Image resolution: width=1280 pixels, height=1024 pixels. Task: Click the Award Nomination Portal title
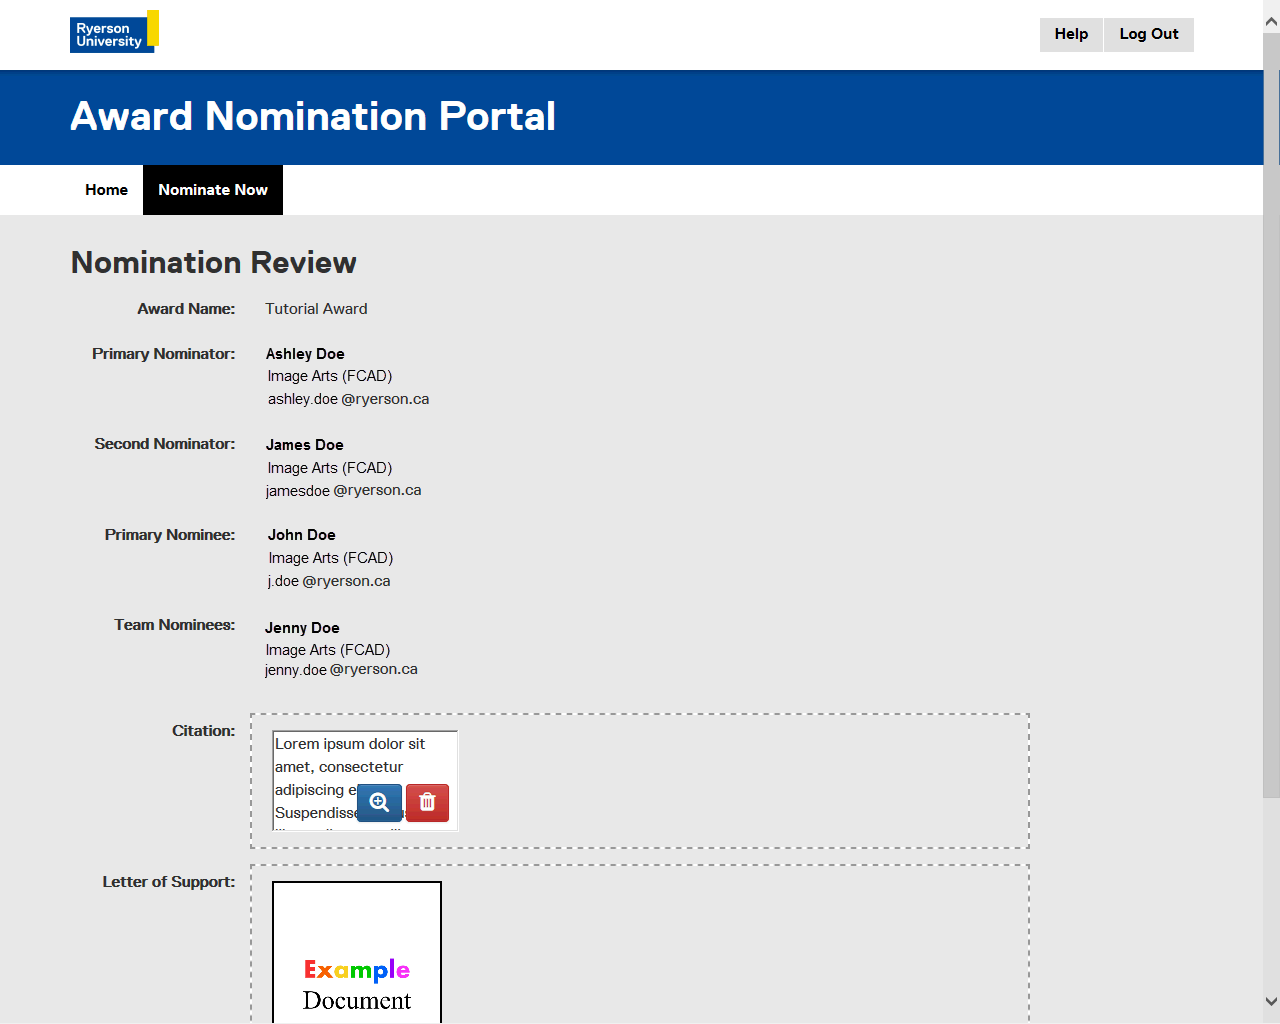pyautogui.click(x=313, y=117)
